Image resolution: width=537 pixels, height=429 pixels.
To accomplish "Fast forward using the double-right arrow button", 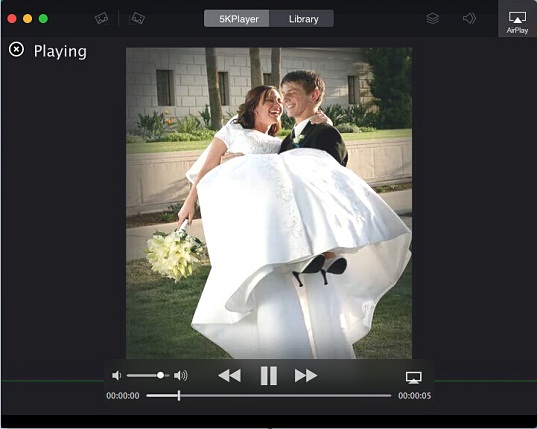I will coord(306,376).
